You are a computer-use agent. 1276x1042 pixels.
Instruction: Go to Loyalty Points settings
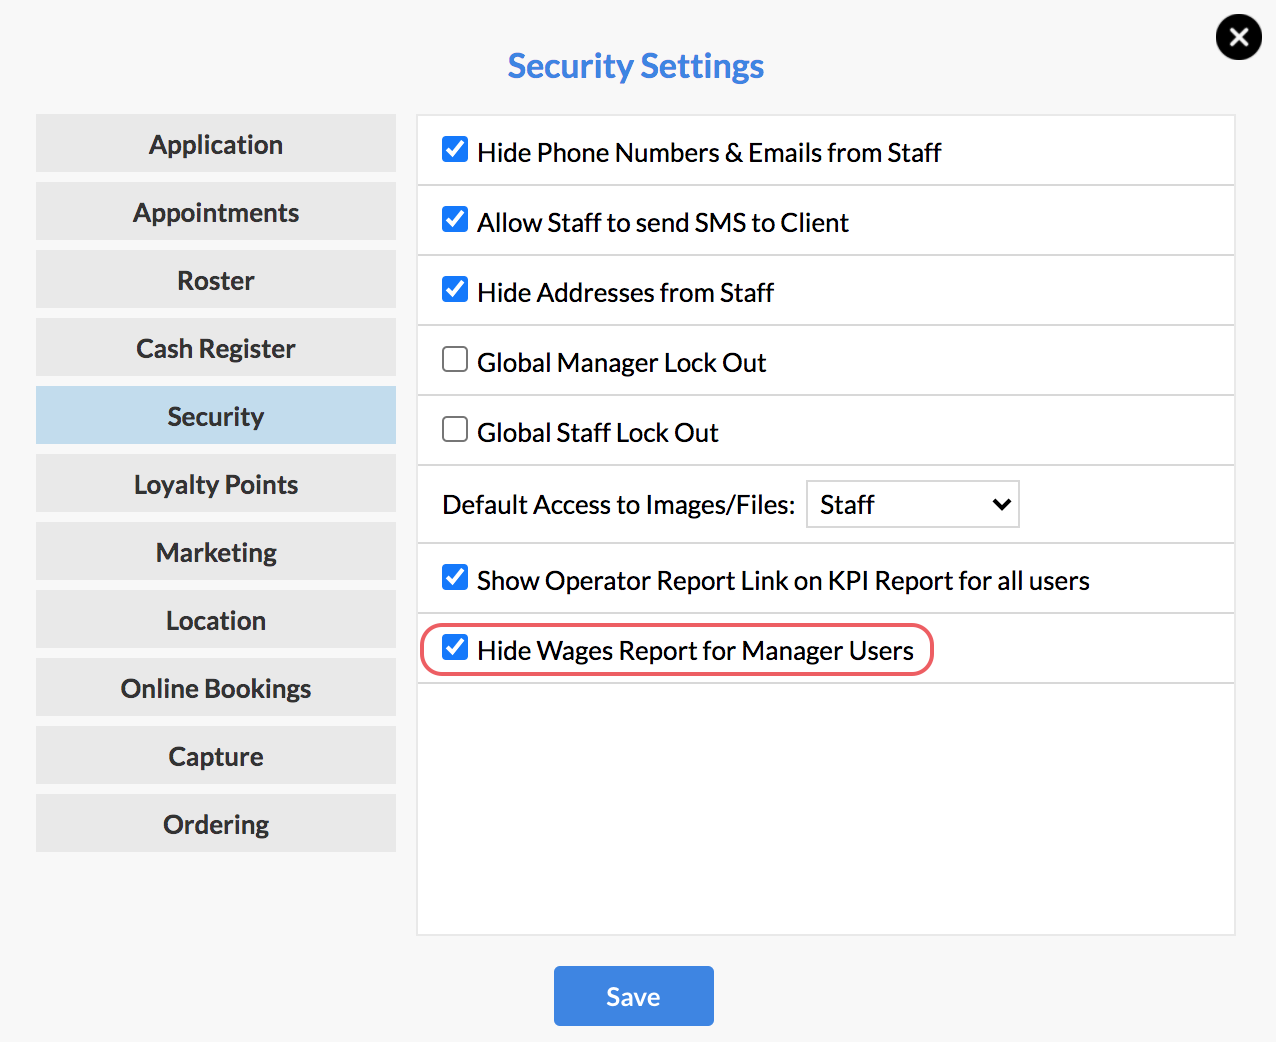pyautogui.click(x=216, y=484)
